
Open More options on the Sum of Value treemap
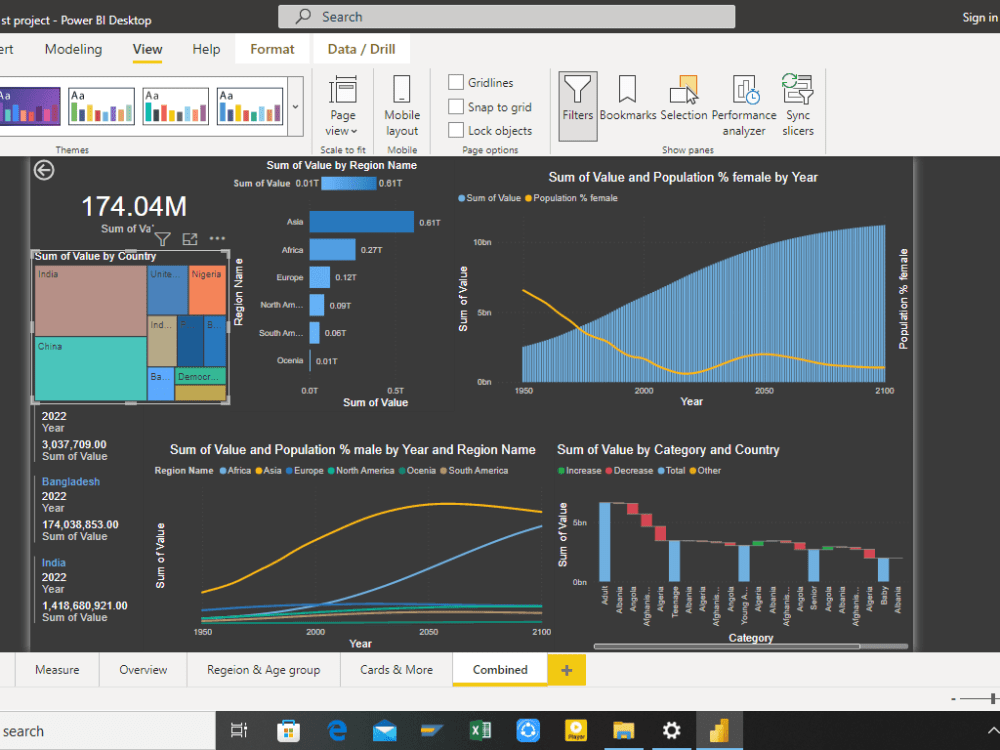click(x=218, y=238)
